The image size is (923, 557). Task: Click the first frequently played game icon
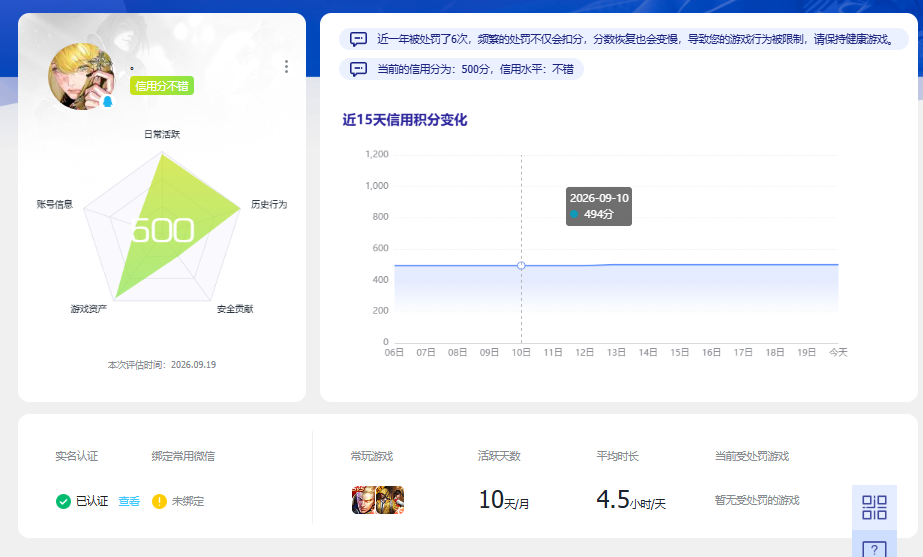(x=364, y=500)
